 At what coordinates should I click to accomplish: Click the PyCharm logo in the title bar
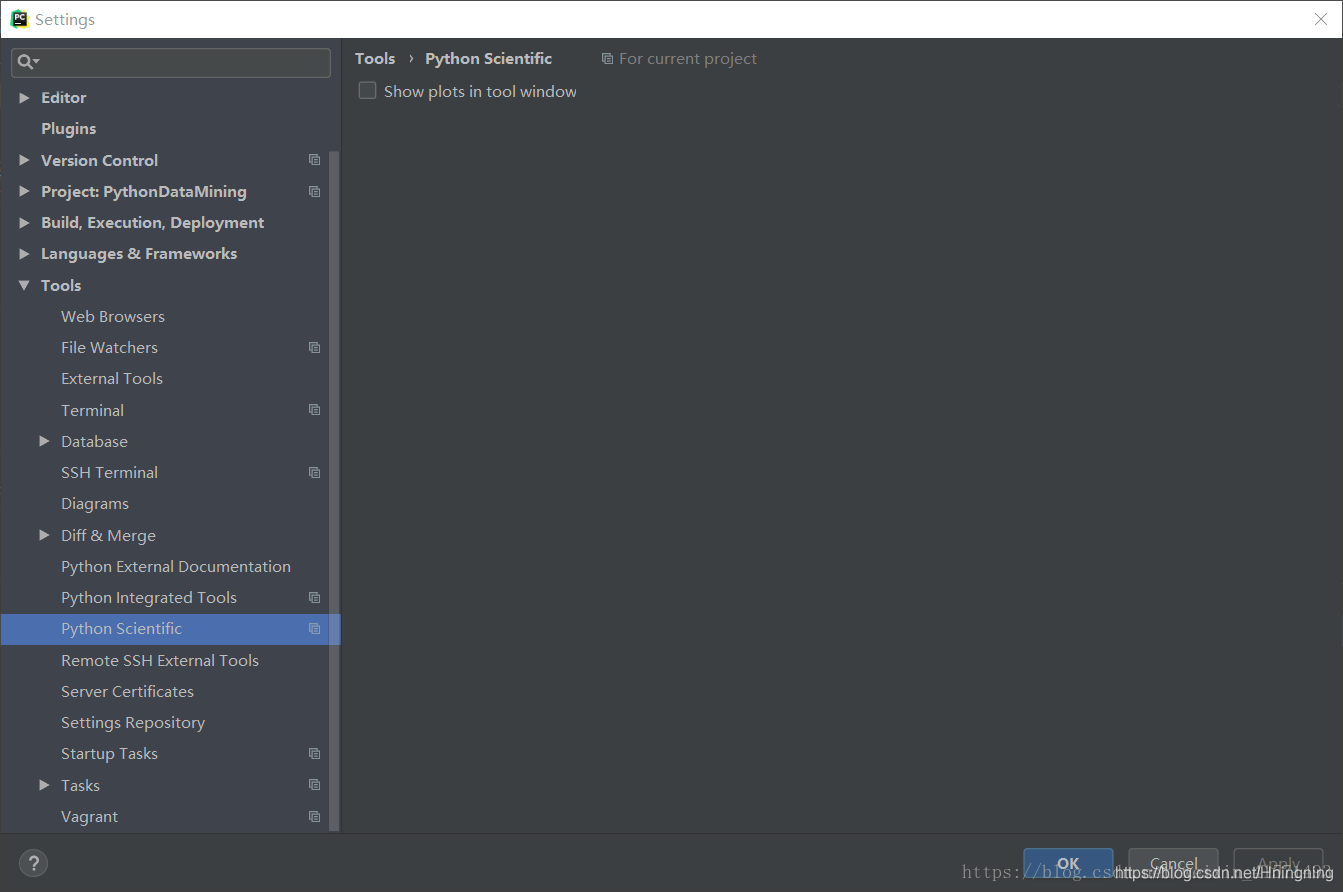point(17,18)
